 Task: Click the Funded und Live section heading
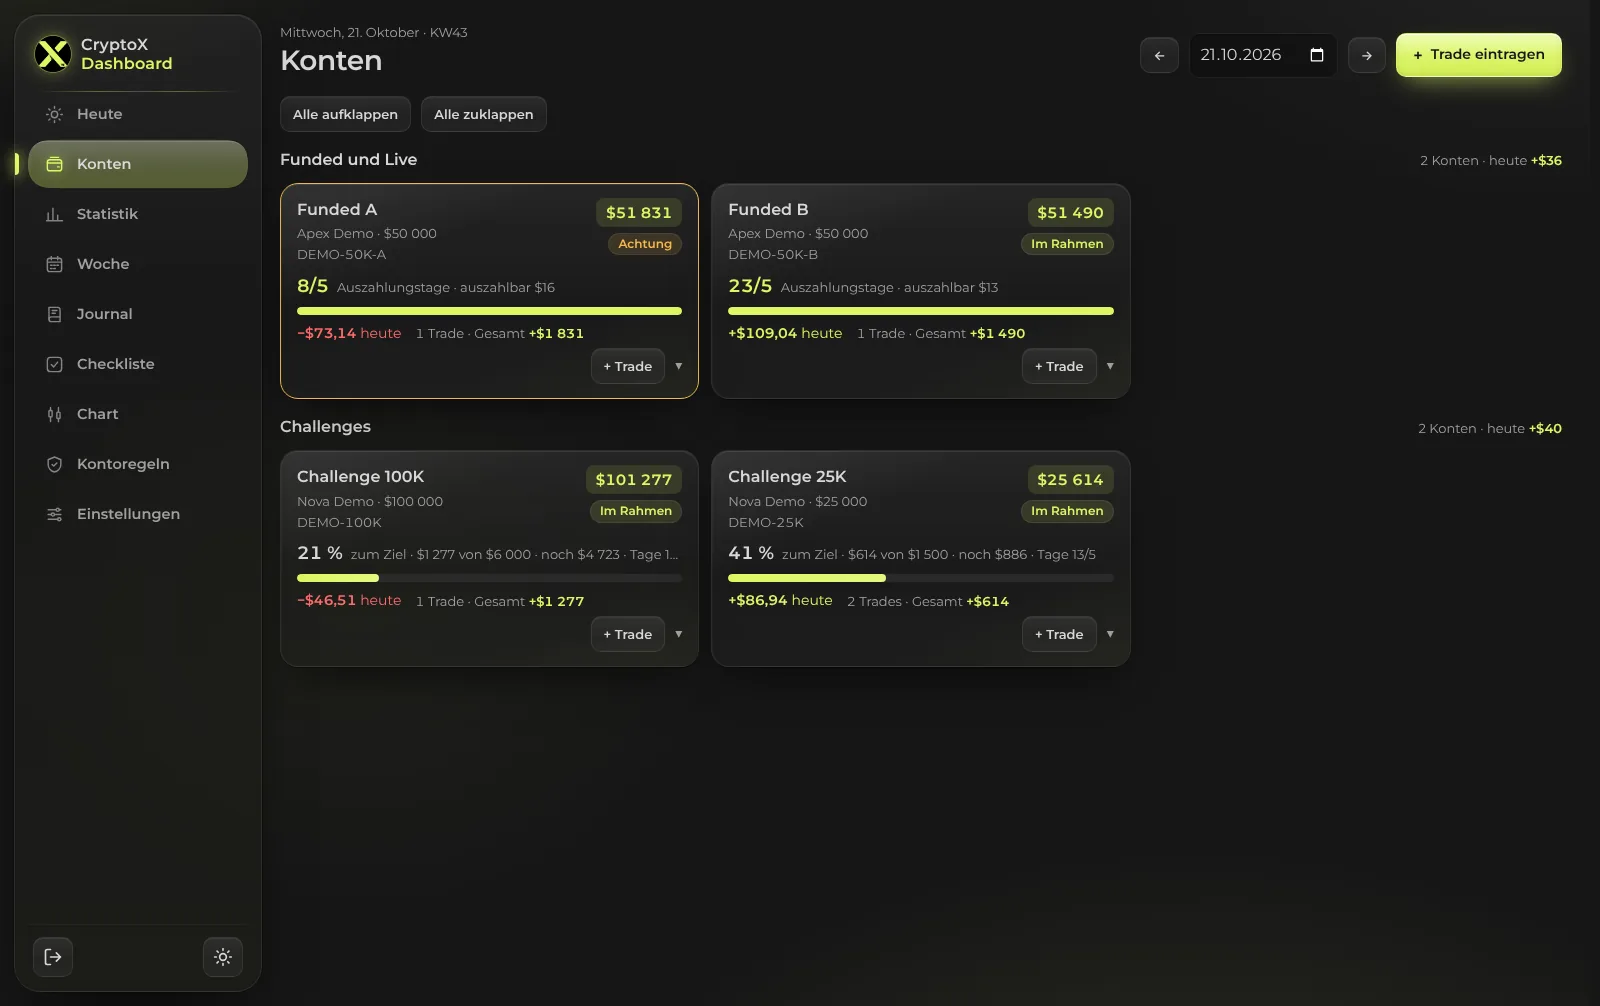pos(349,160)
